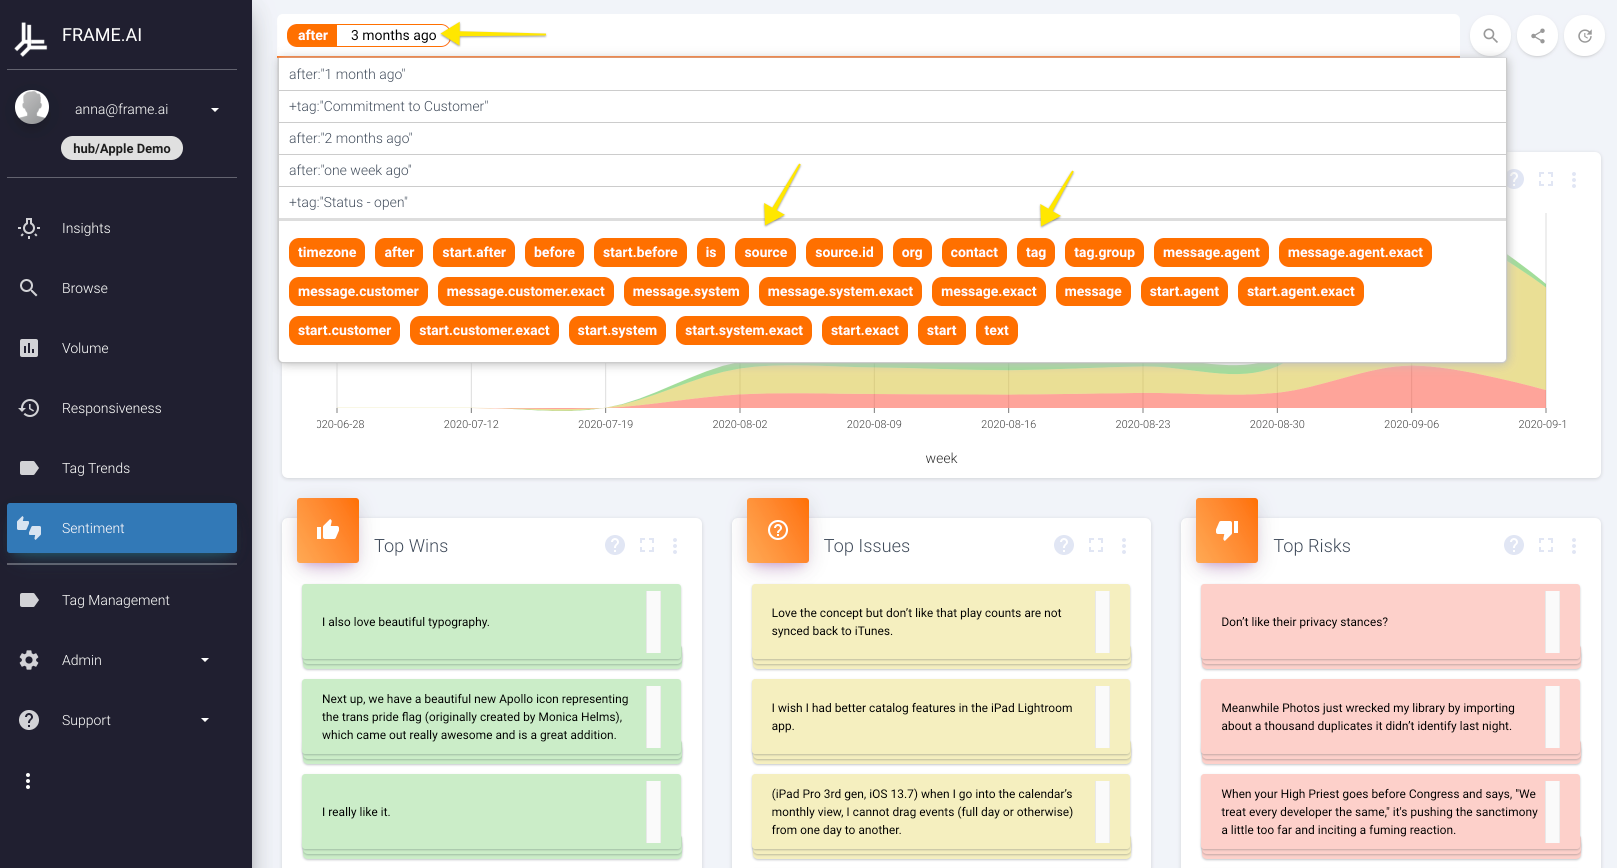
Task: Click the Tag Management label icon
Action: click(29, 600)
